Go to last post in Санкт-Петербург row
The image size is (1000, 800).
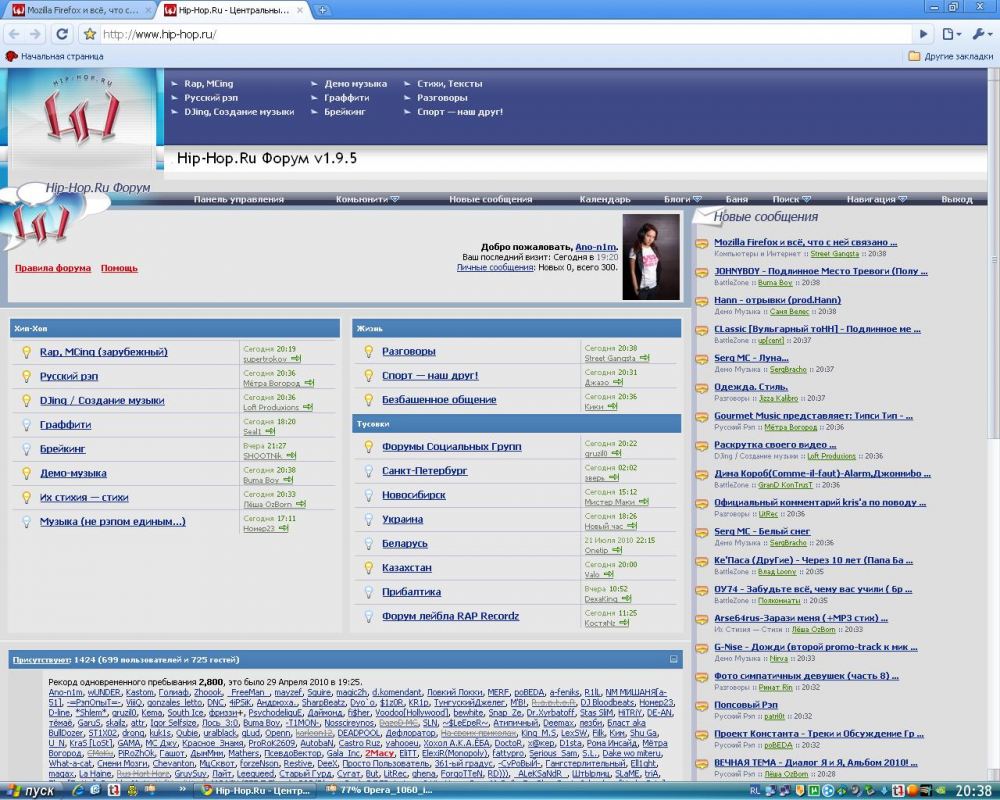614,477
